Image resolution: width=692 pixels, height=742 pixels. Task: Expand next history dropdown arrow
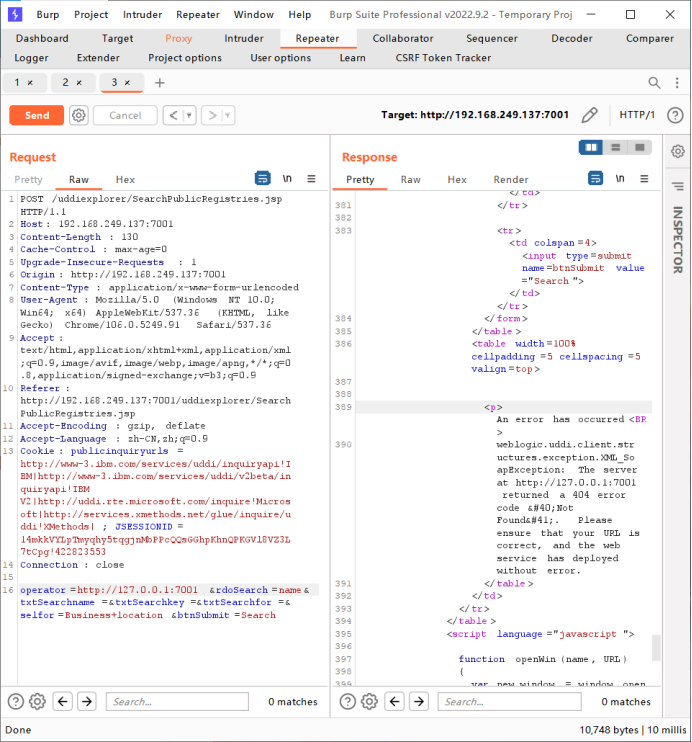click(x=228, y=115)
